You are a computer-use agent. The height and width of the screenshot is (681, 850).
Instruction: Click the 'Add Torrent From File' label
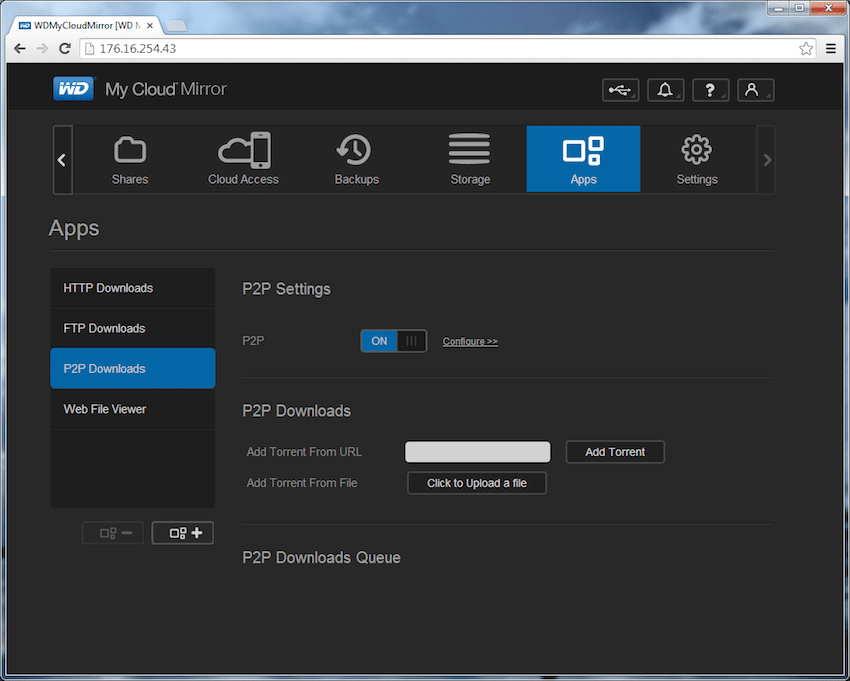click(x=302, y=483)
